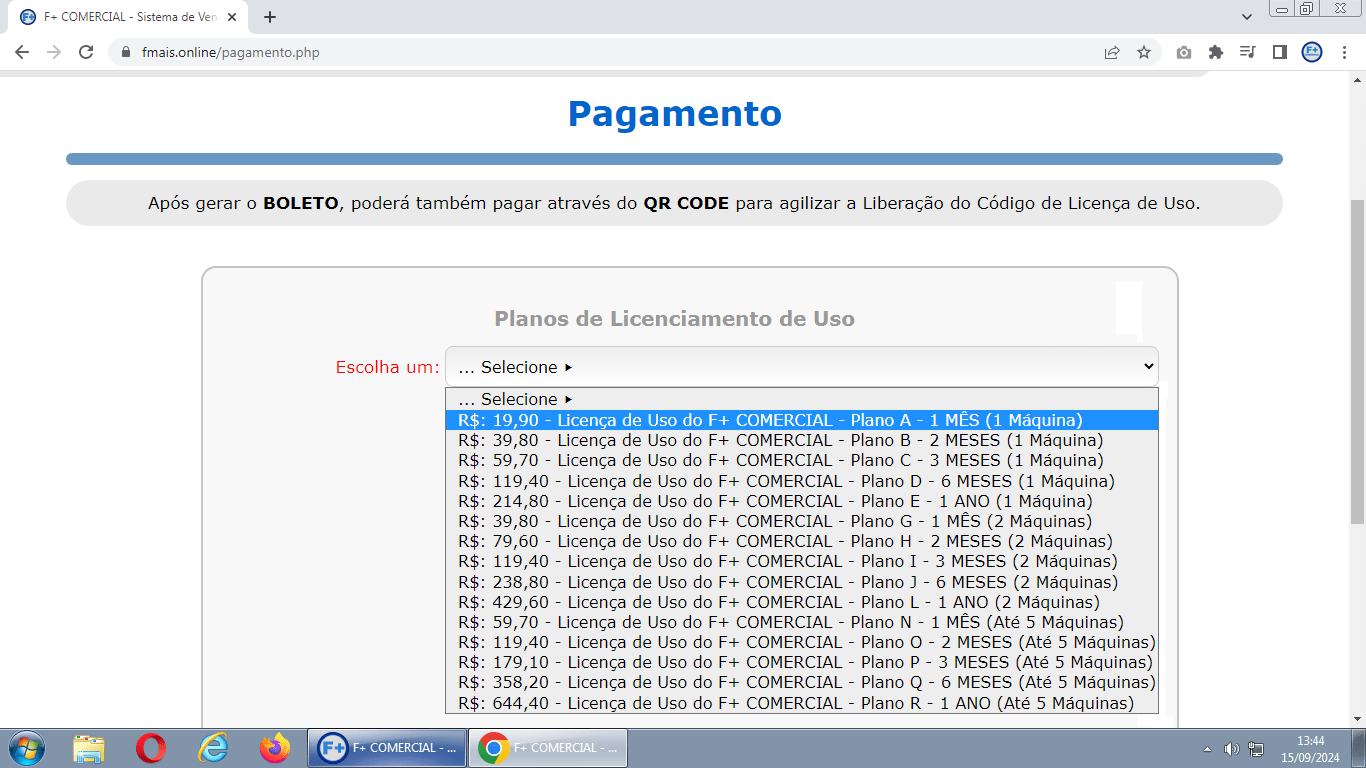The height and width of the screenshot is (768, 1366).
Task: Select Plano C 3 MESES (1 Máquina)
Action: tap(801, 460)
